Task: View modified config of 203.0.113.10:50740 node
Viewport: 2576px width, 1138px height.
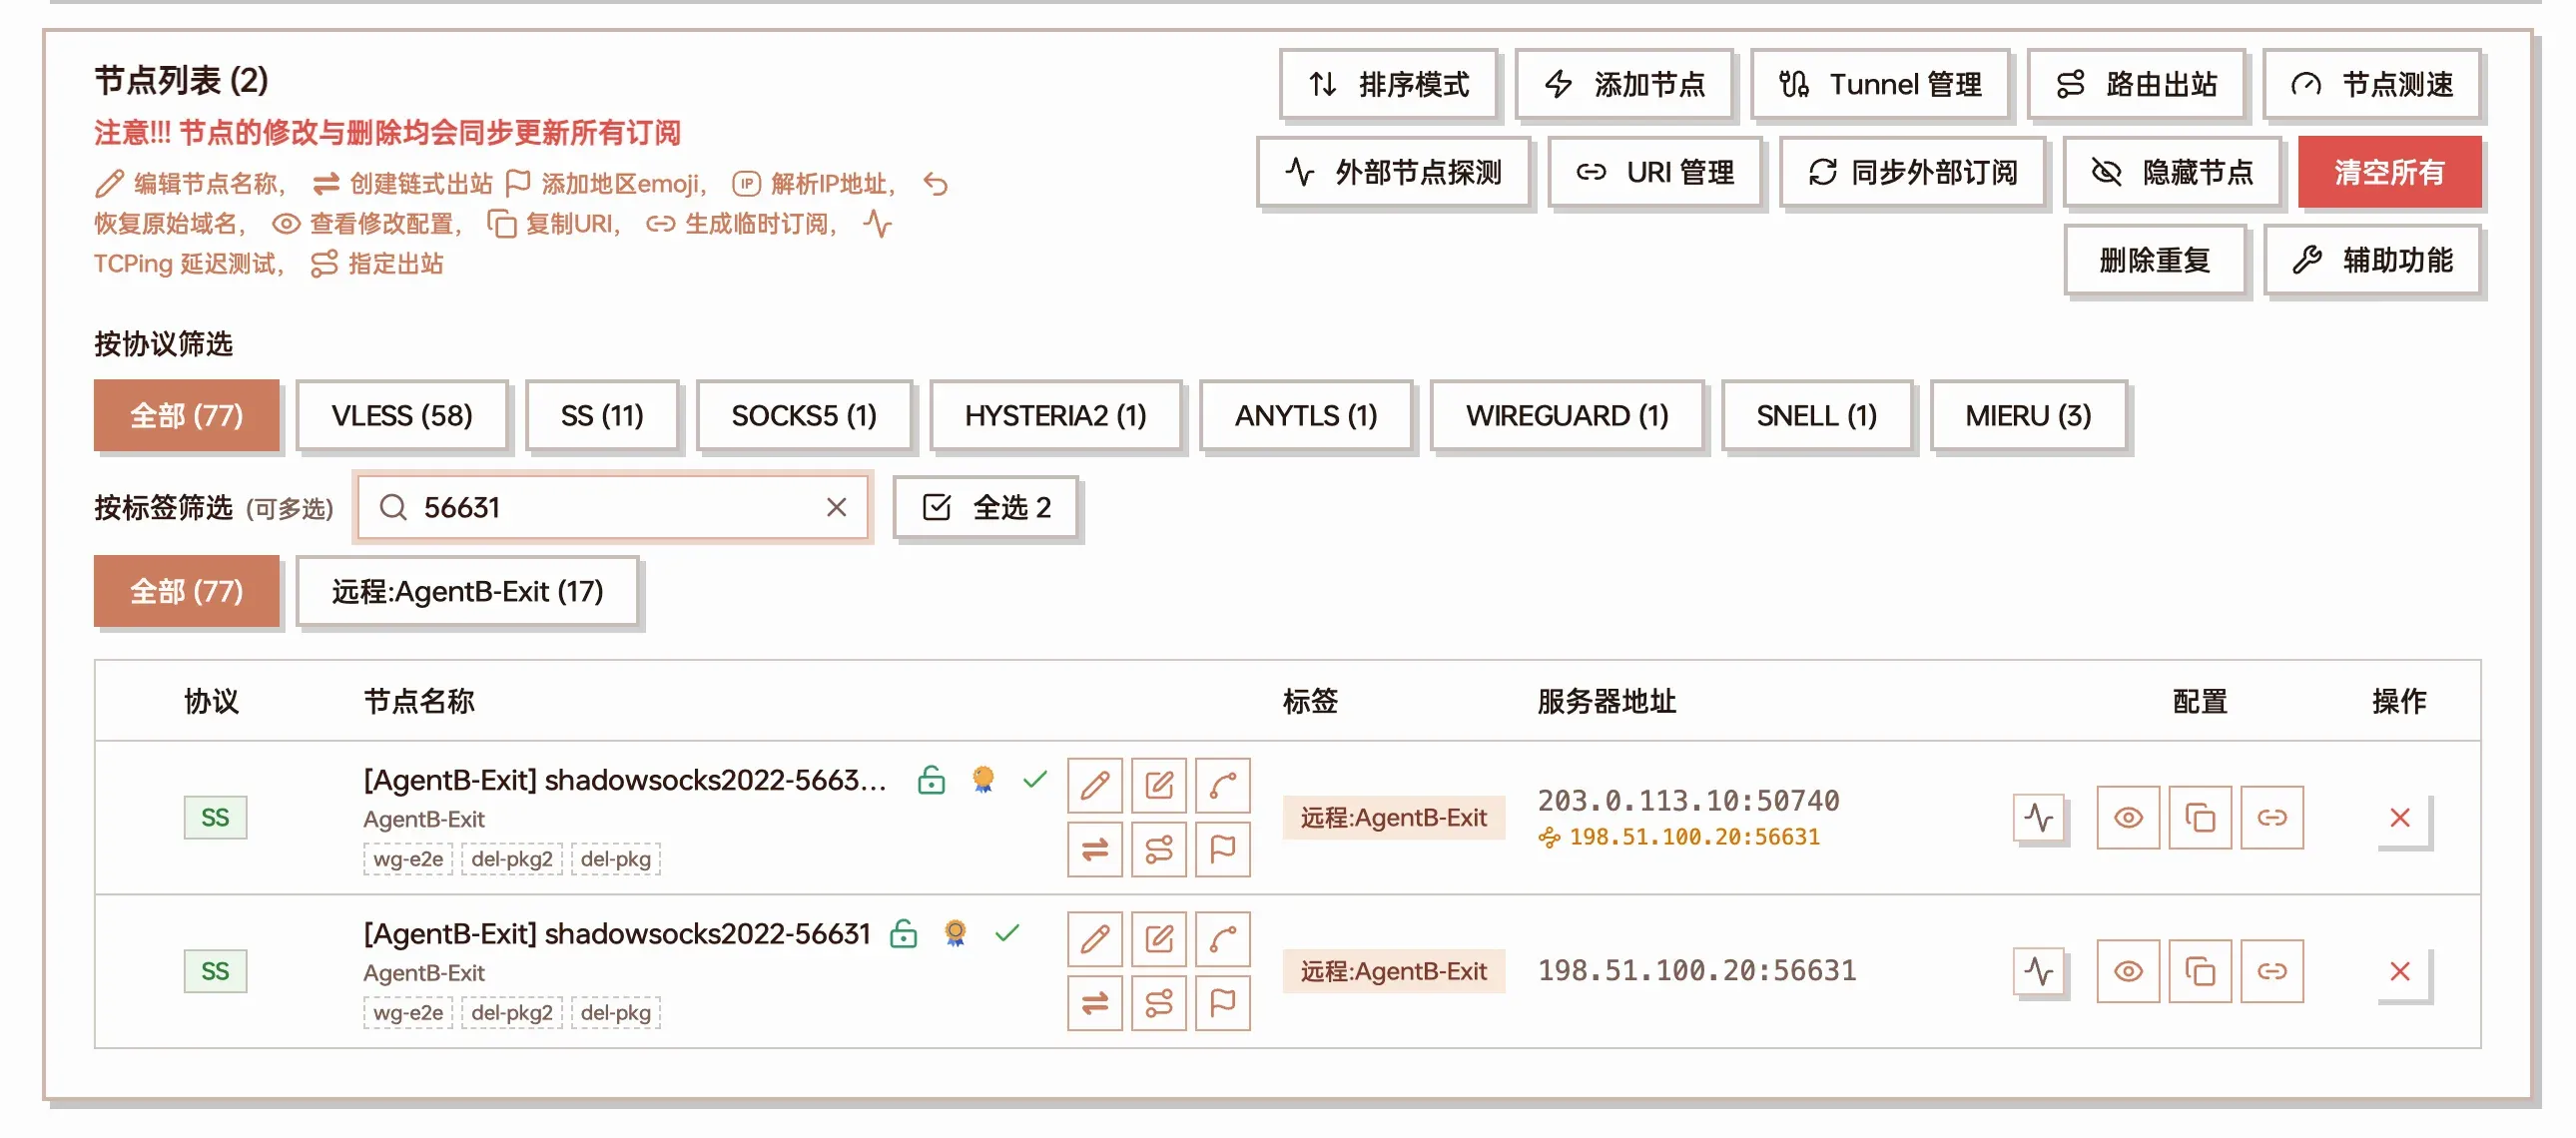Action: coord(2127,818)
